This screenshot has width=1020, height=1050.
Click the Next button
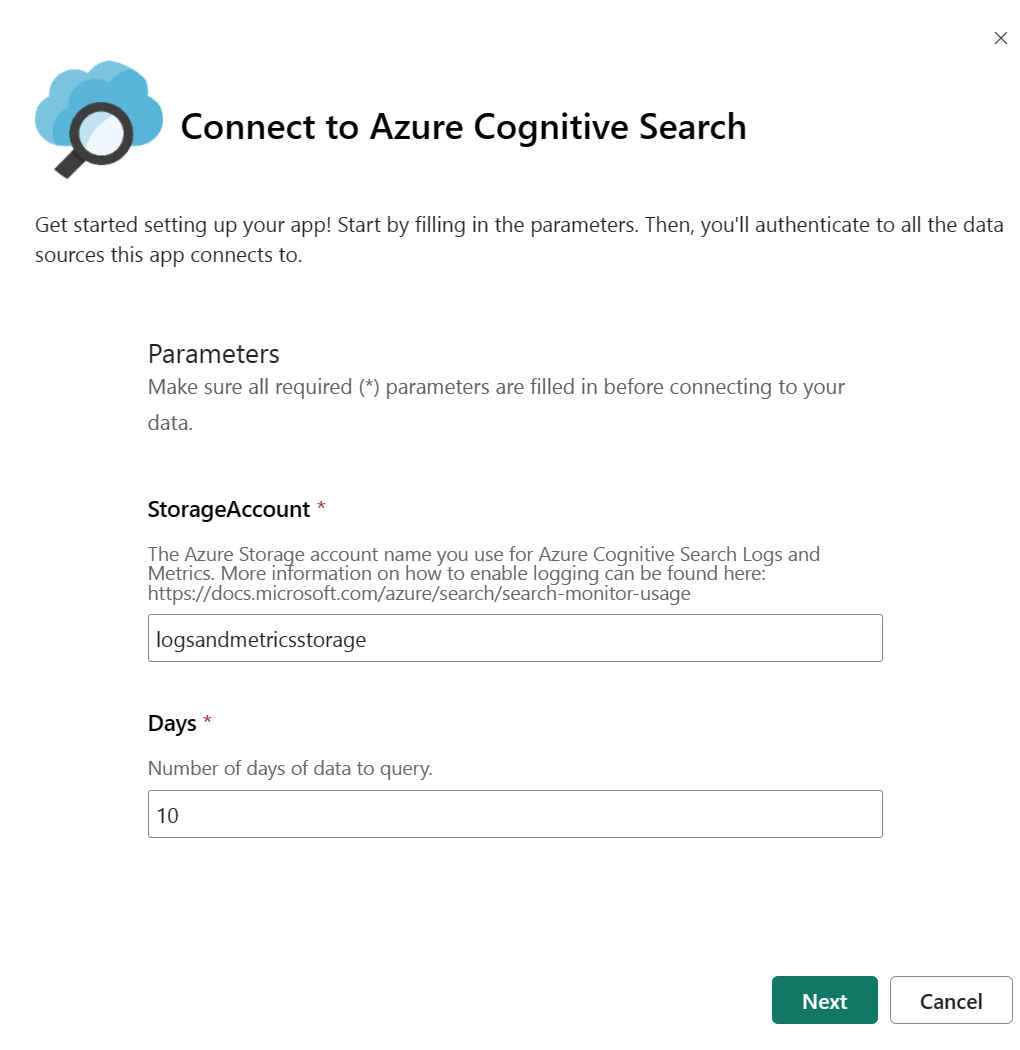tap(824, 1000)
